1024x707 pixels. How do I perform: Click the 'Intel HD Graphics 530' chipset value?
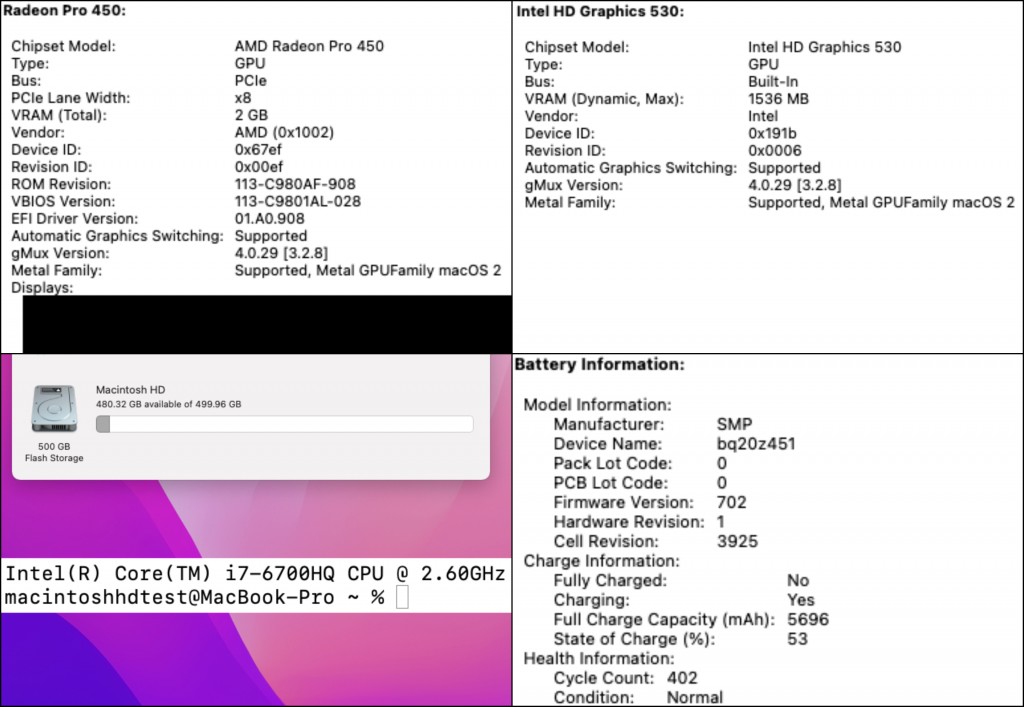tap(824, 47)
